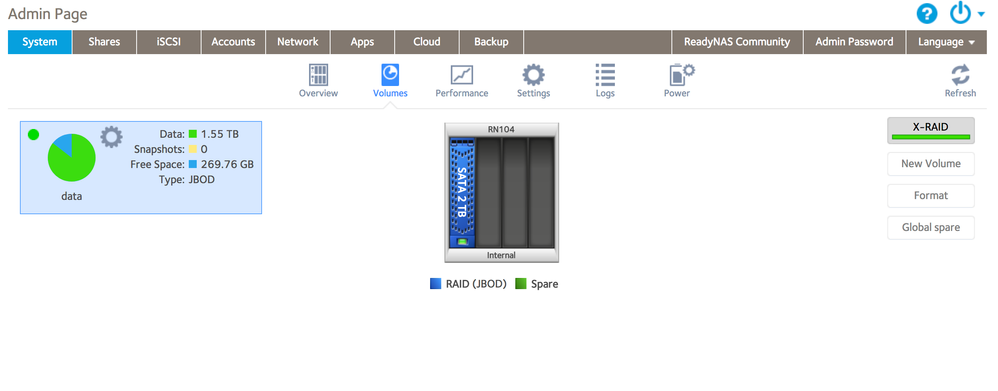Click the green Spare legend swatch
This screenshot has height=391, width=998.
click(521, 284)
